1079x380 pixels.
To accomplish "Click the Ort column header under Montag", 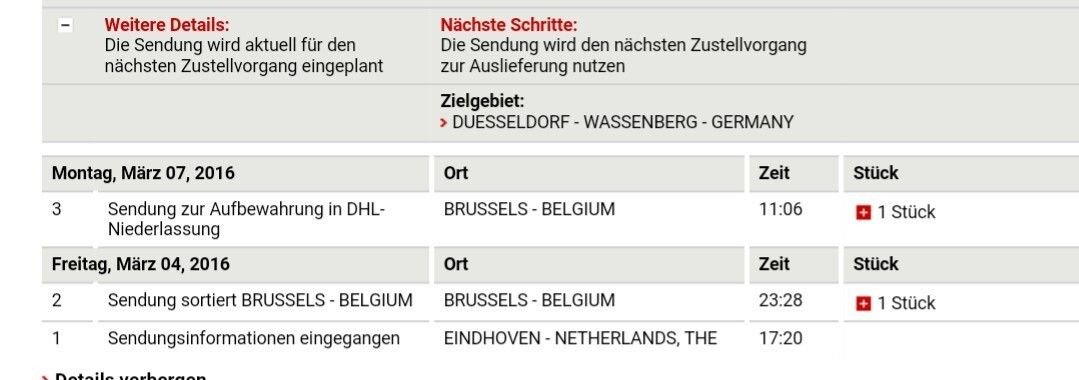I will 456,173.
